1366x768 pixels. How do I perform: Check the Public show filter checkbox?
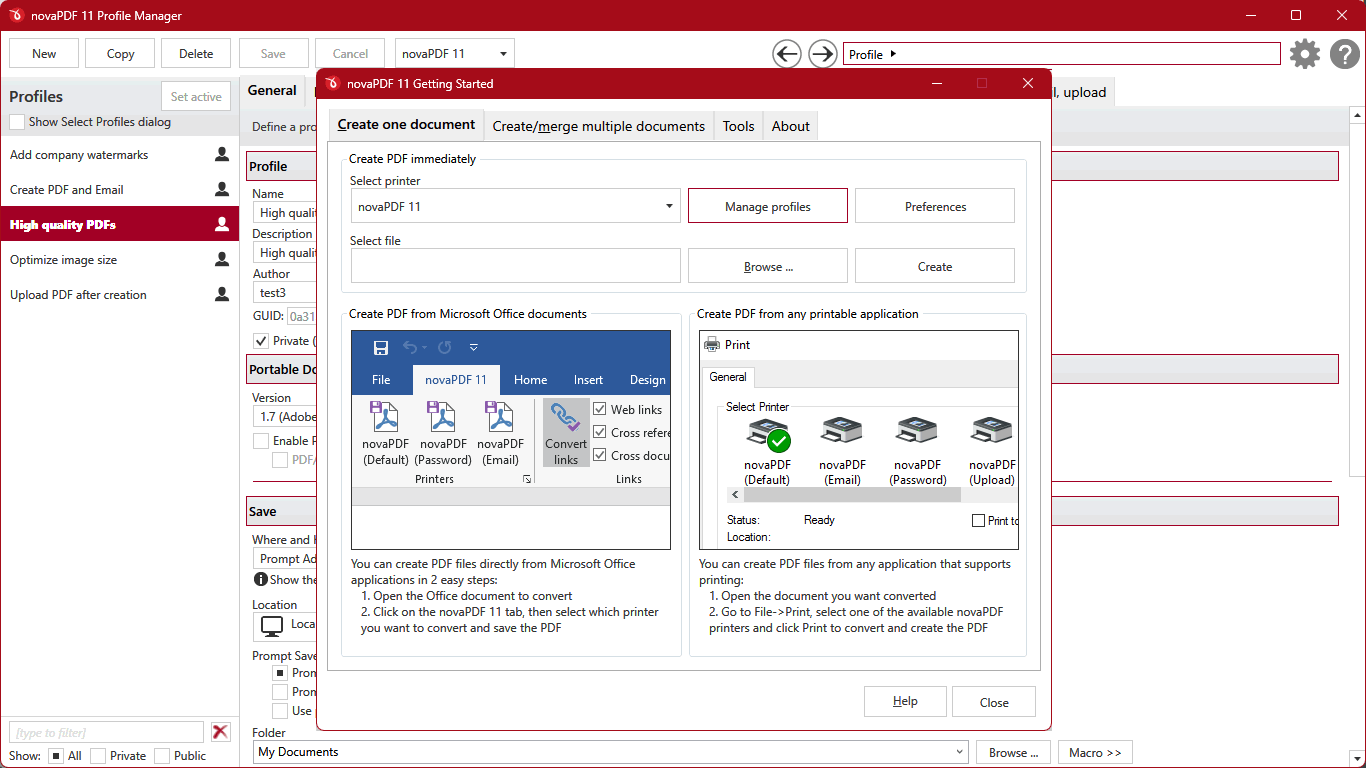coord(162,756)
